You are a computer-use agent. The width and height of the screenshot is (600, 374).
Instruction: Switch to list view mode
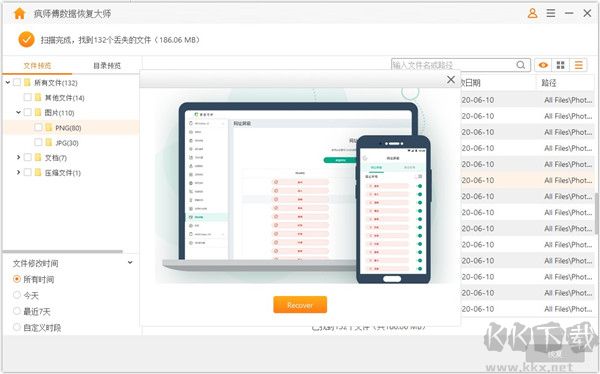(x=579, y=65)
